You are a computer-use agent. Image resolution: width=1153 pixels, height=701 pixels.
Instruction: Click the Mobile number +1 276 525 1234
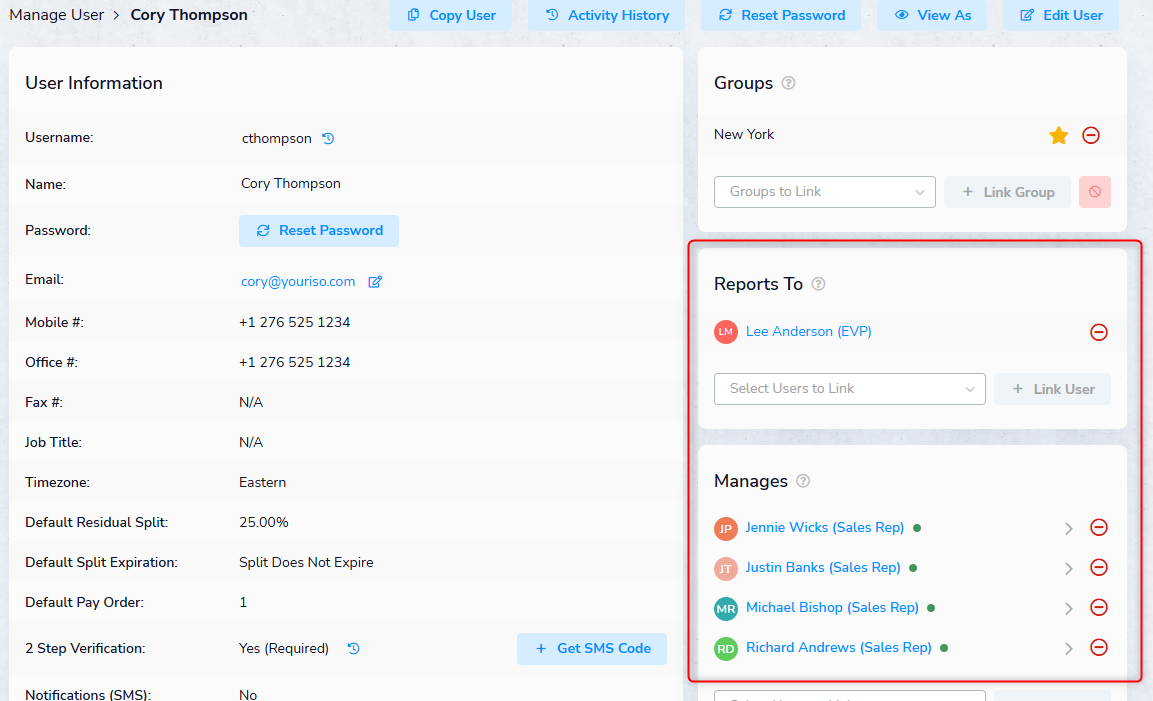point(294,322)
